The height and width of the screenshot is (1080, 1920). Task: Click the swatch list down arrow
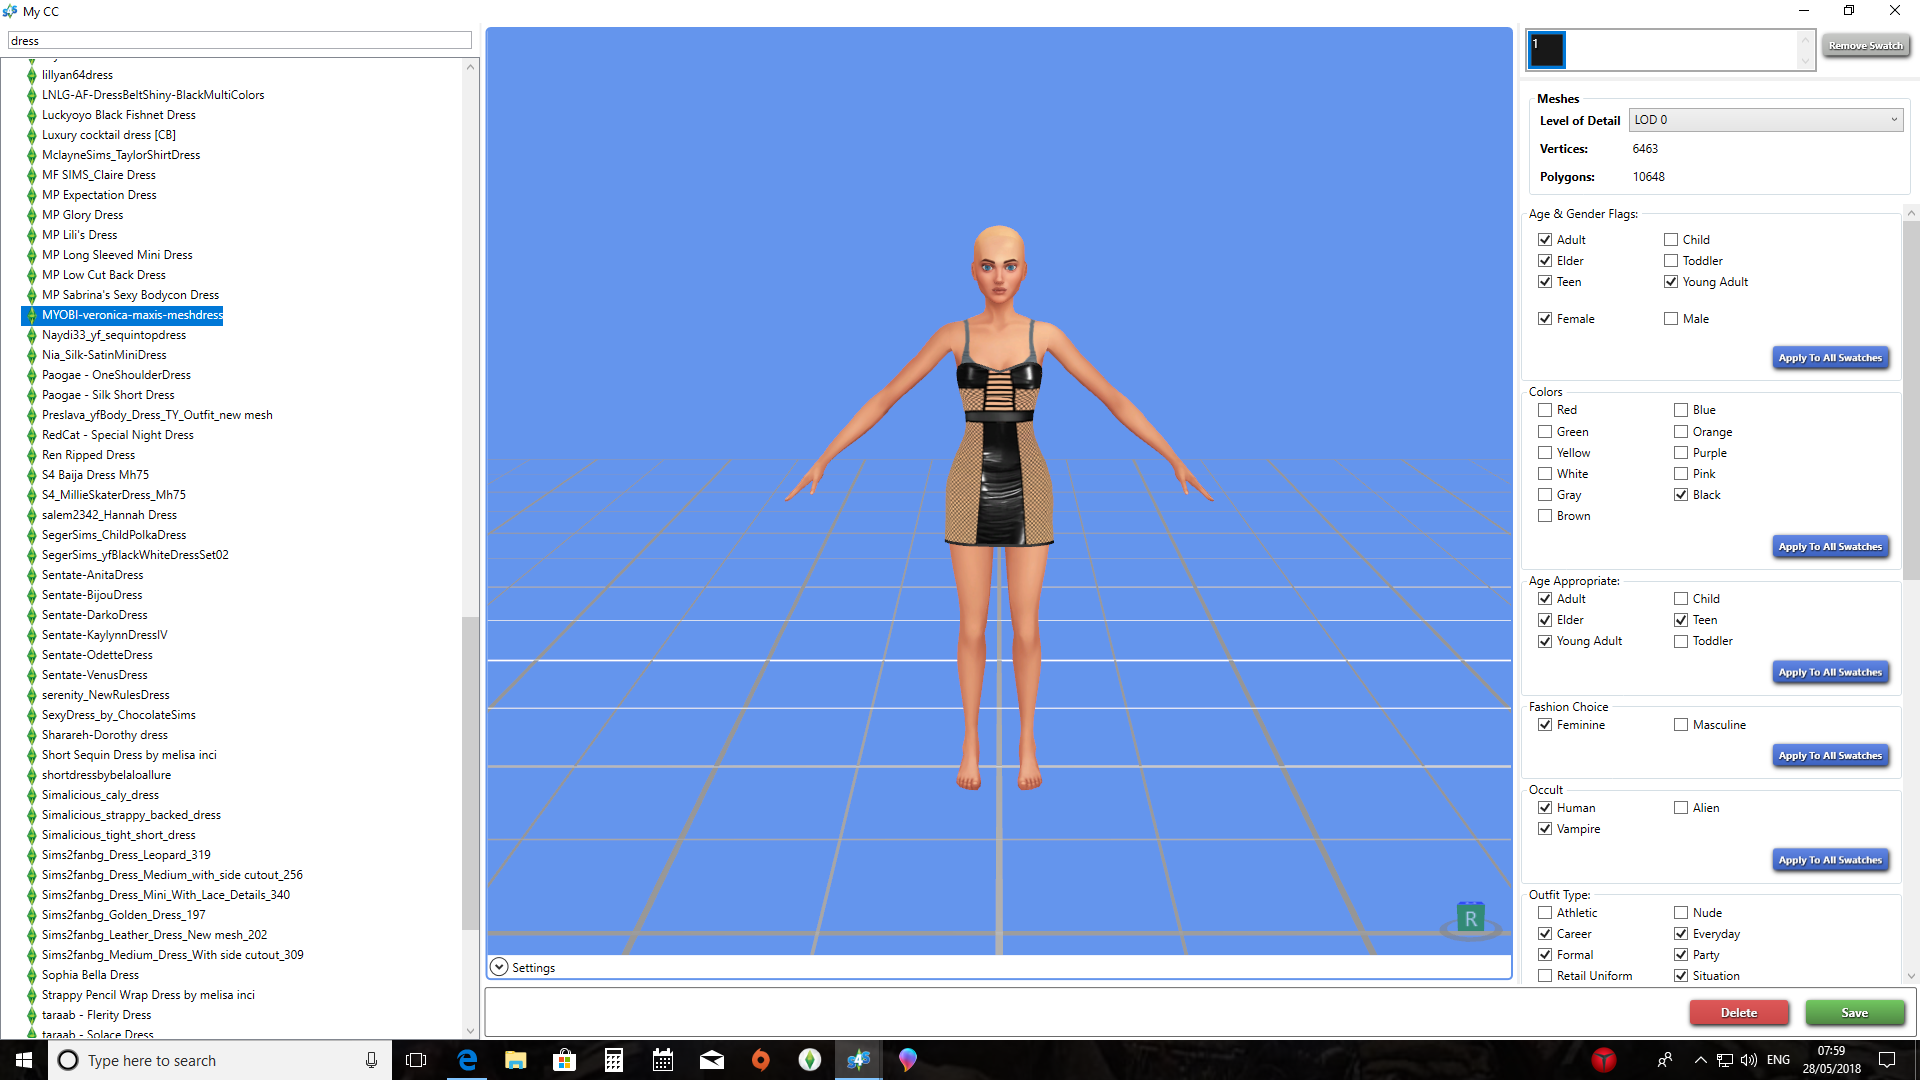[1805, 61]
